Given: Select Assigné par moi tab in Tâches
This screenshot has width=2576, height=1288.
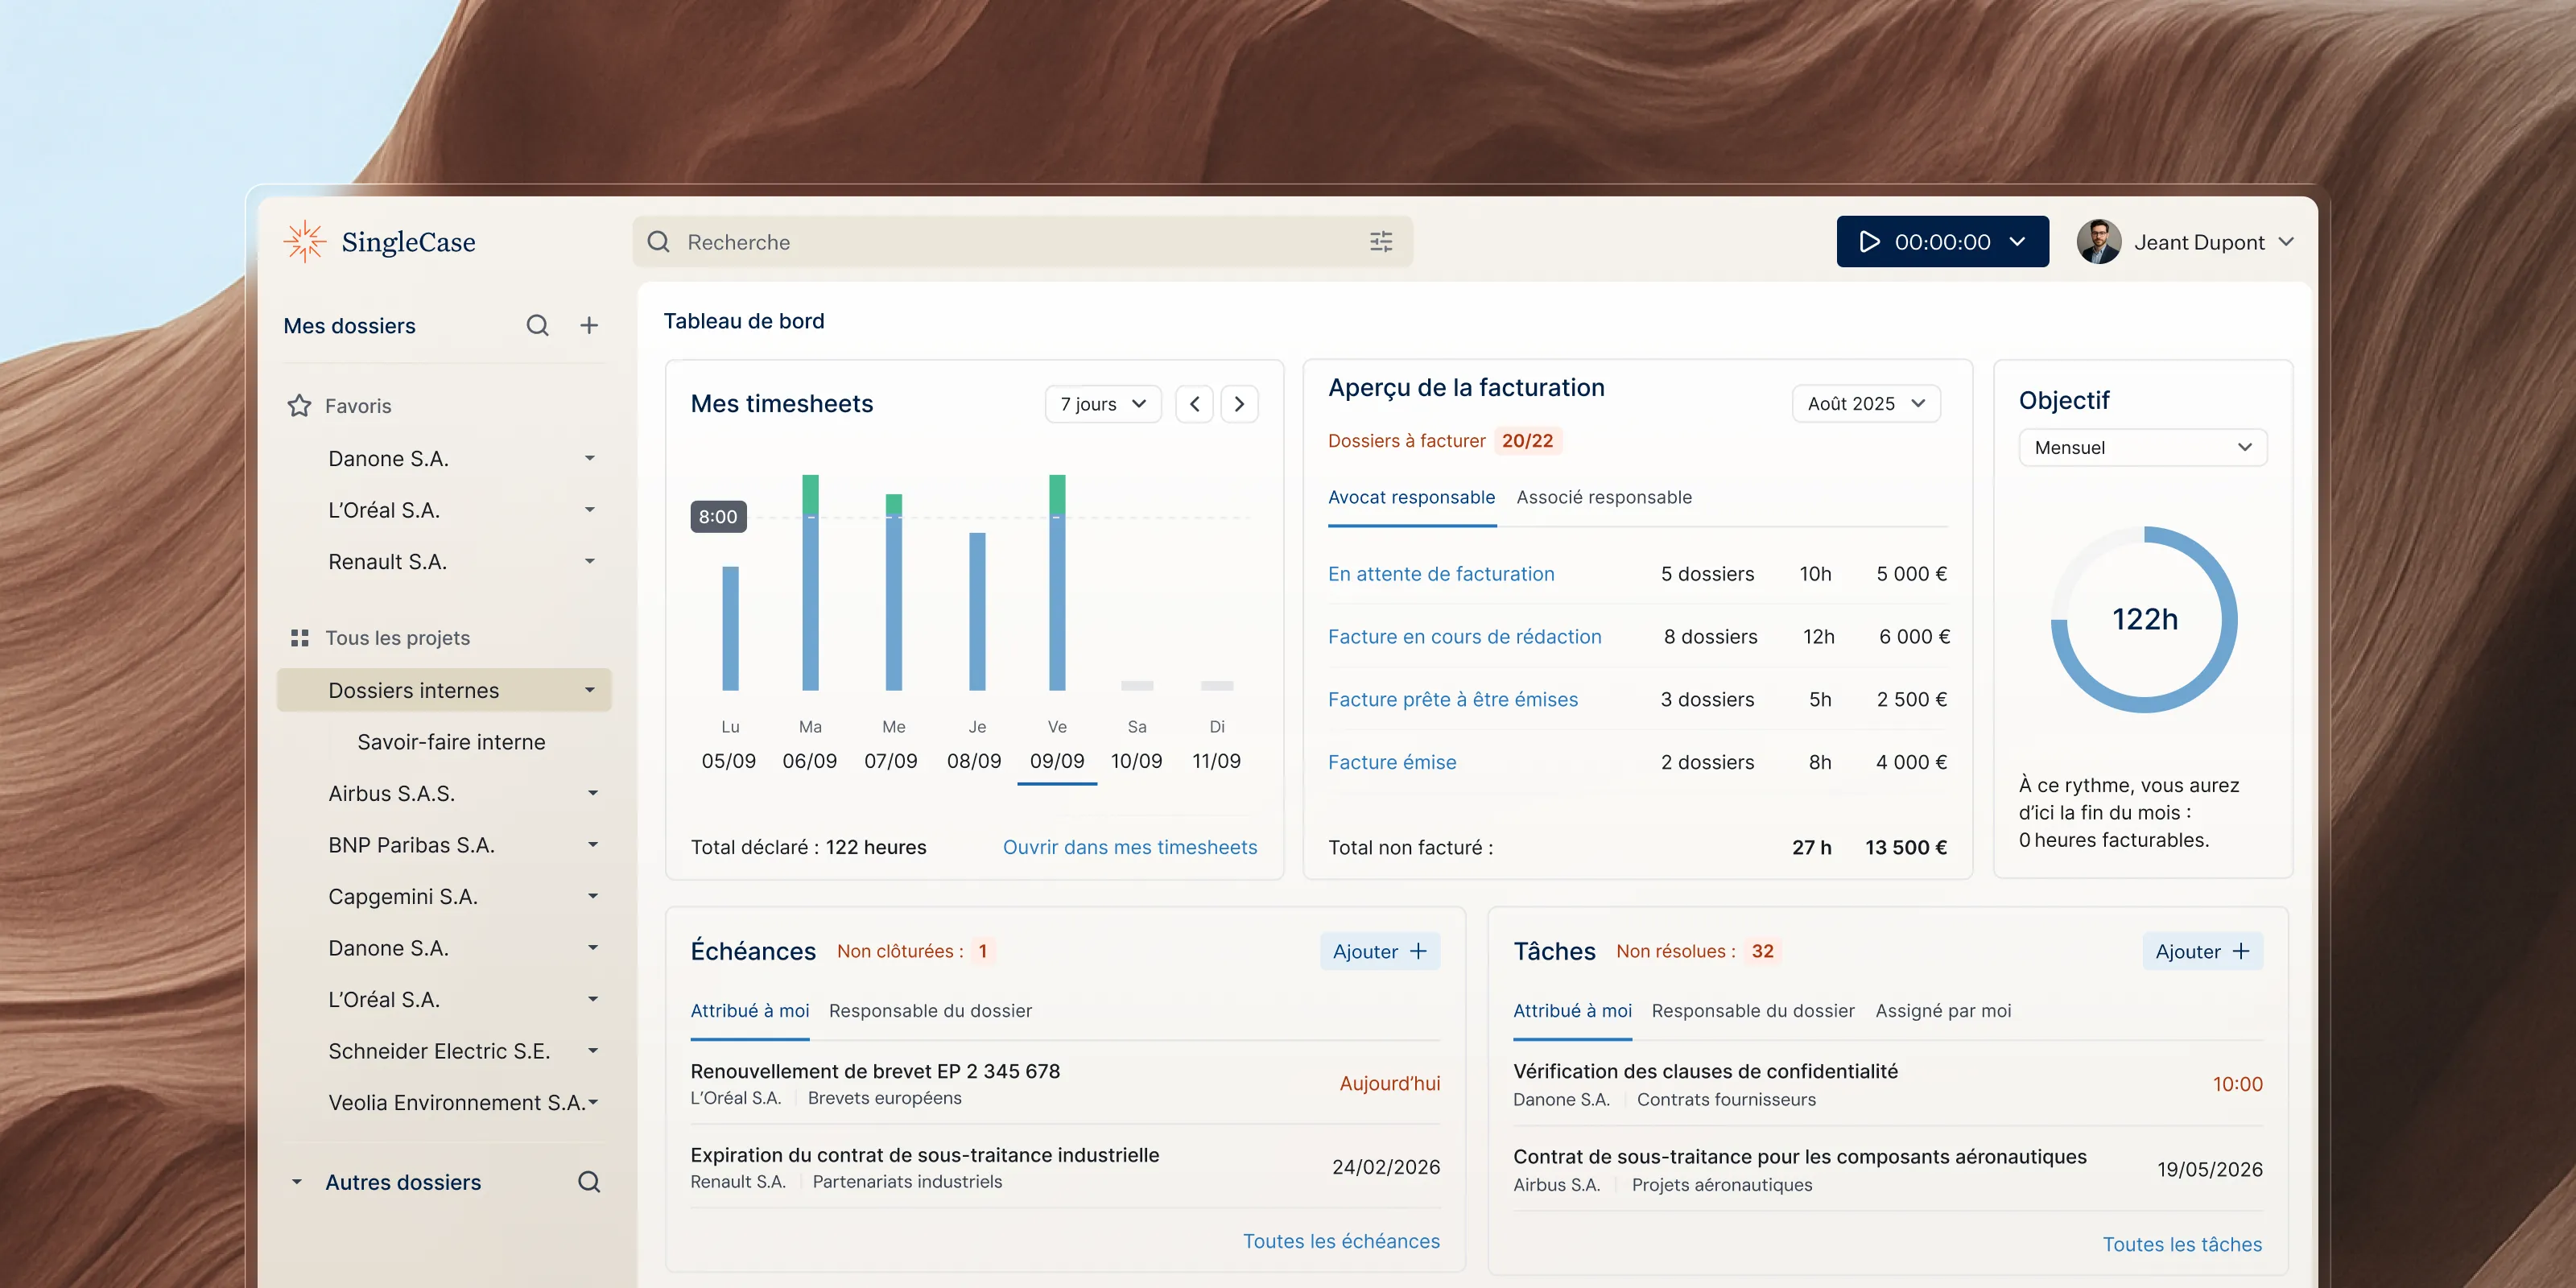Looking at the screenshot, I should point(1942,1010).
